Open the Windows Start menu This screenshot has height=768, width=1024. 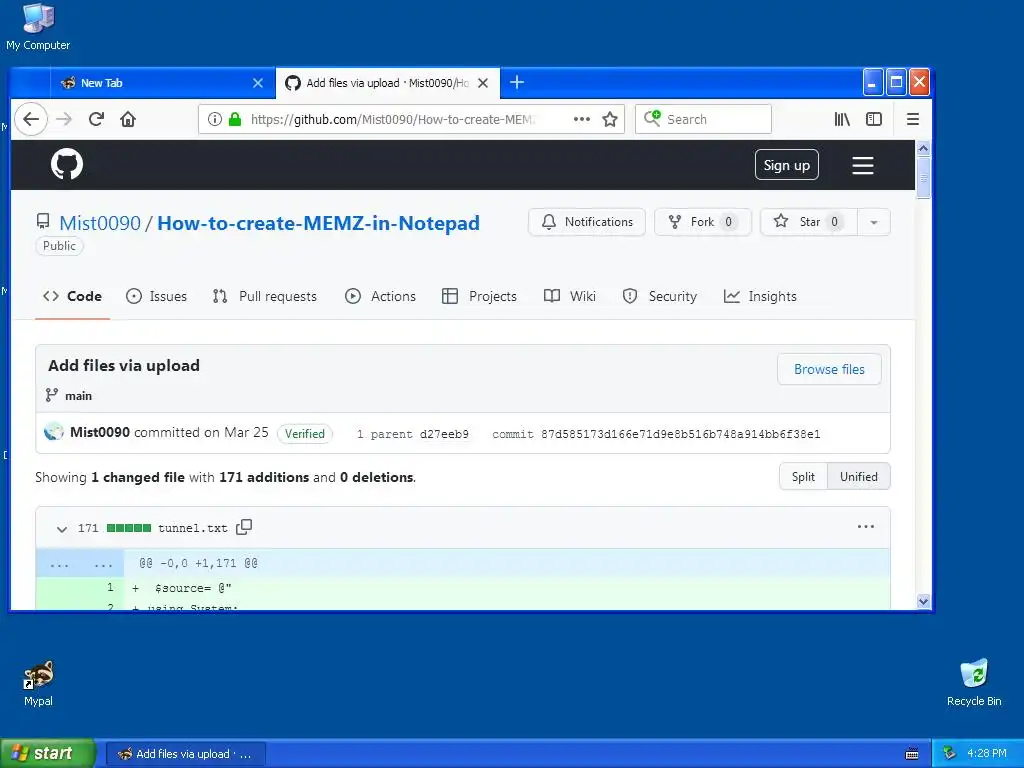tap(48, 753)
